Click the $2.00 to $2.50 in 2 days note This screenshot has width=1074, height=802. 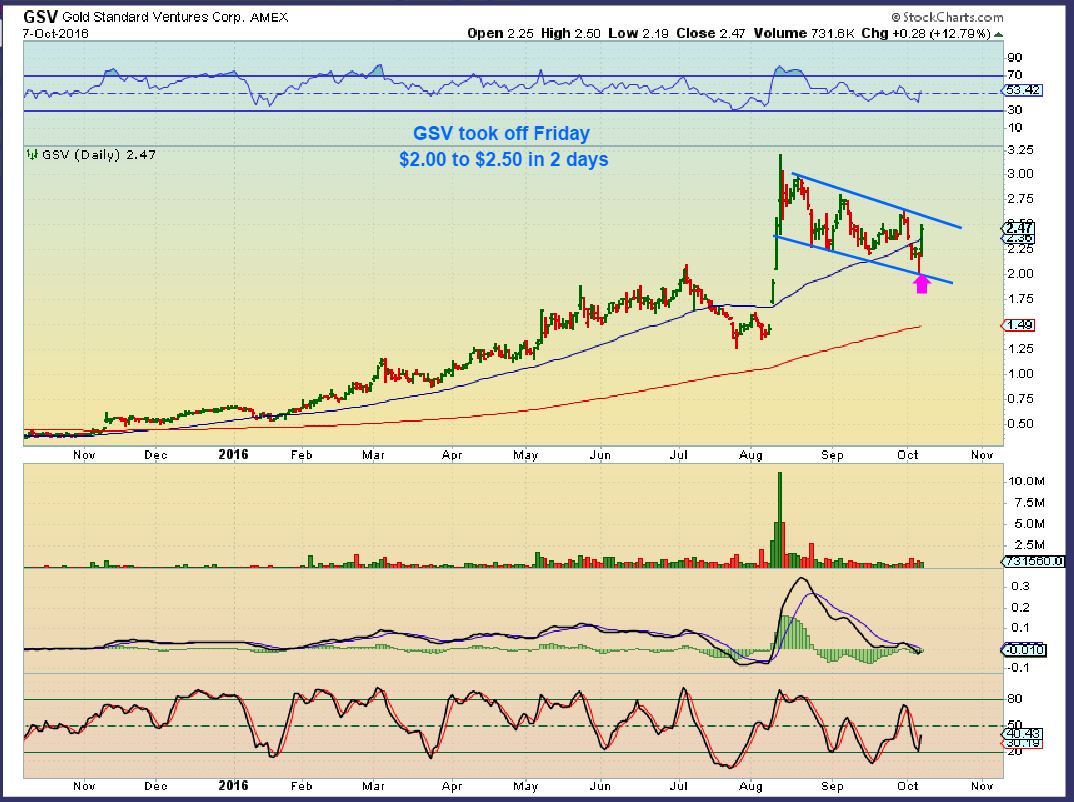click(503, 159)
